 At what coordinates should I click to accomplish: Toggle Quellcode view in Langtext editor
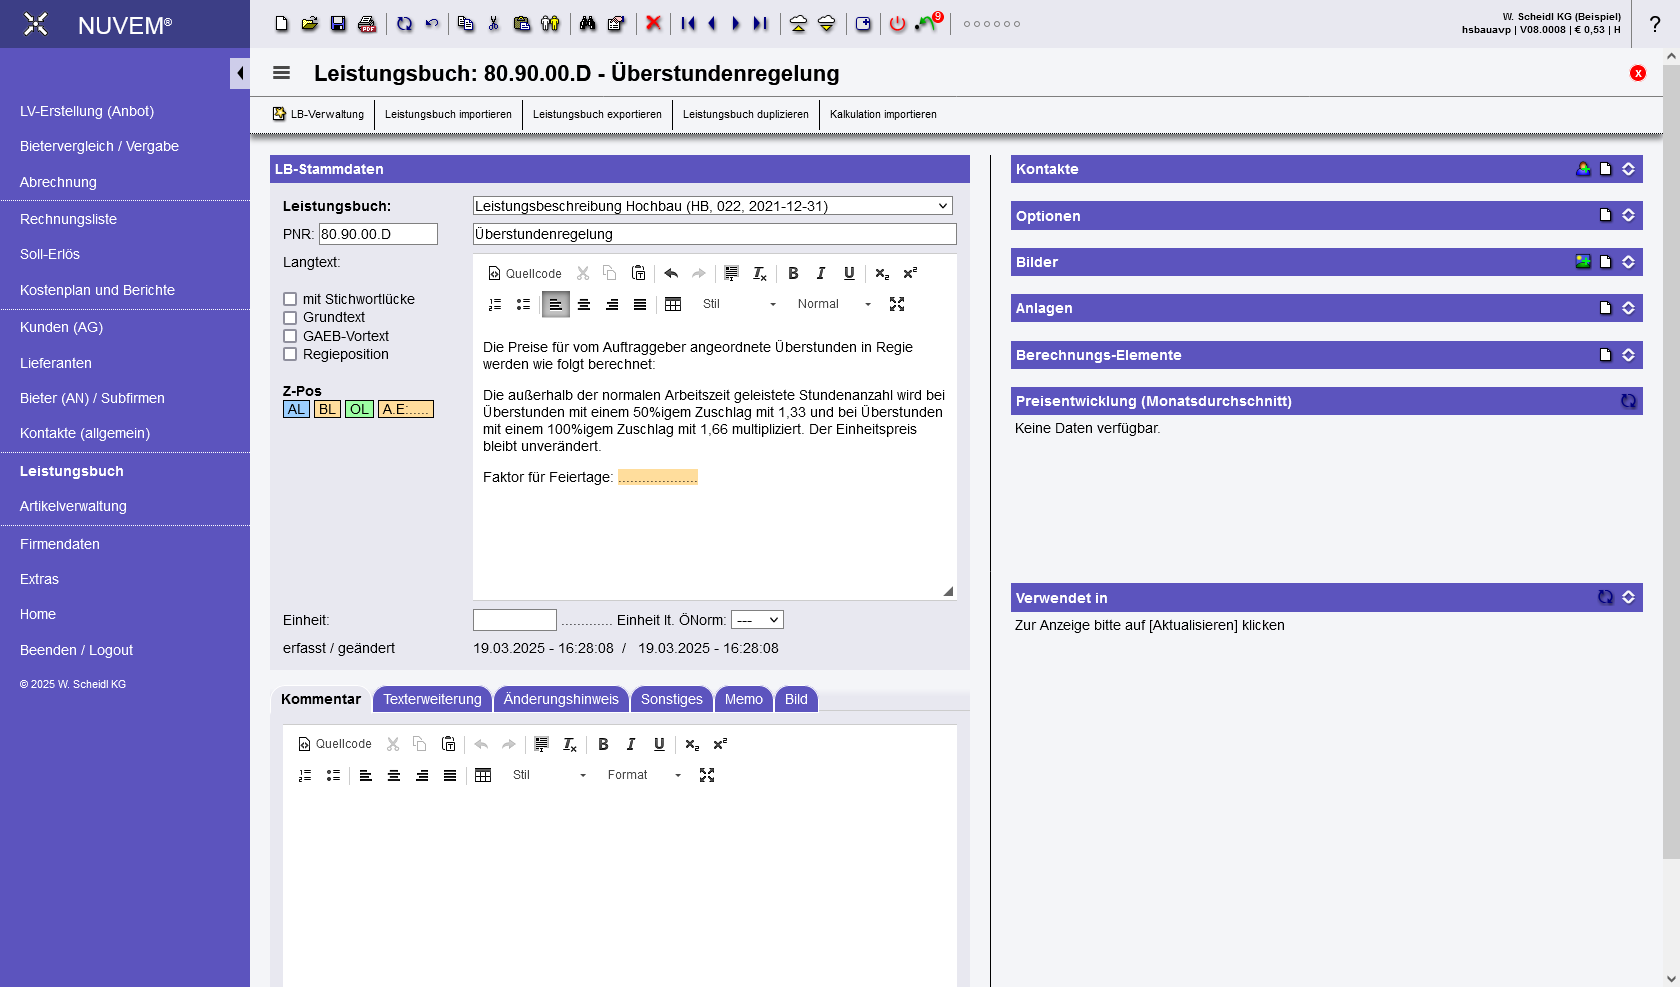524,273
